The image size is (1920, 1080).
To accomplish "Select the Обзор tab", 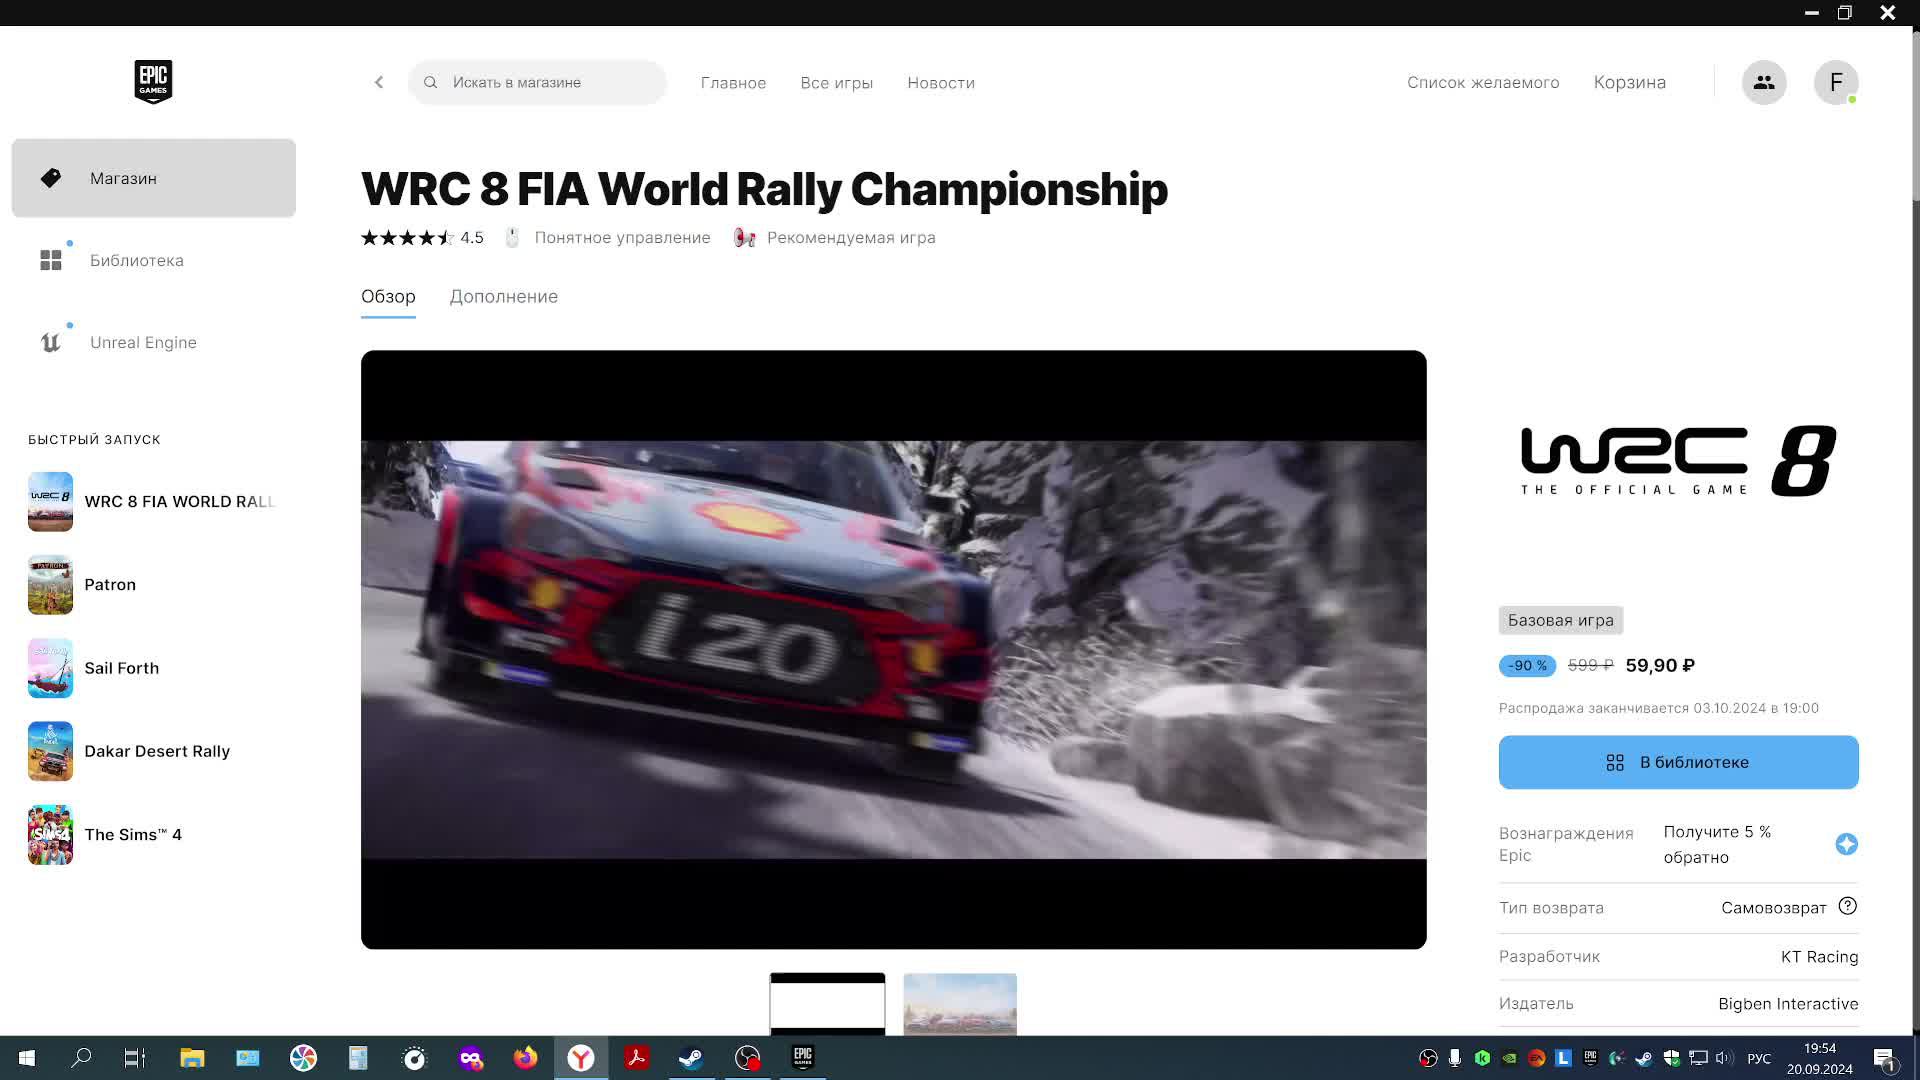I will pos(388,296).
